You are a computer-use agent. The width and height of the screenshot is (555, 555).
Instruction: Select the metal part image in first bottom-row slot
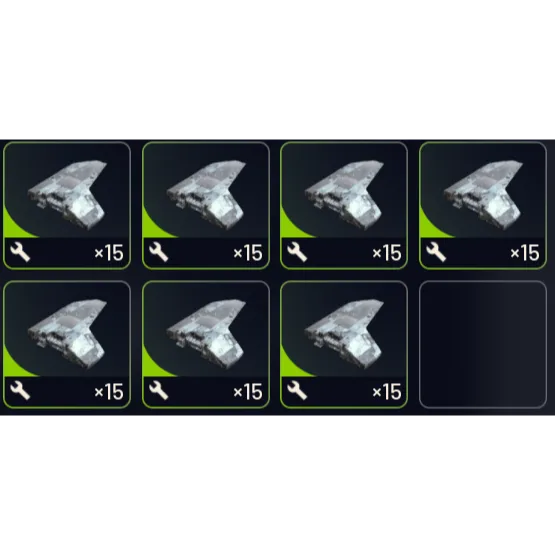[67, 334]
